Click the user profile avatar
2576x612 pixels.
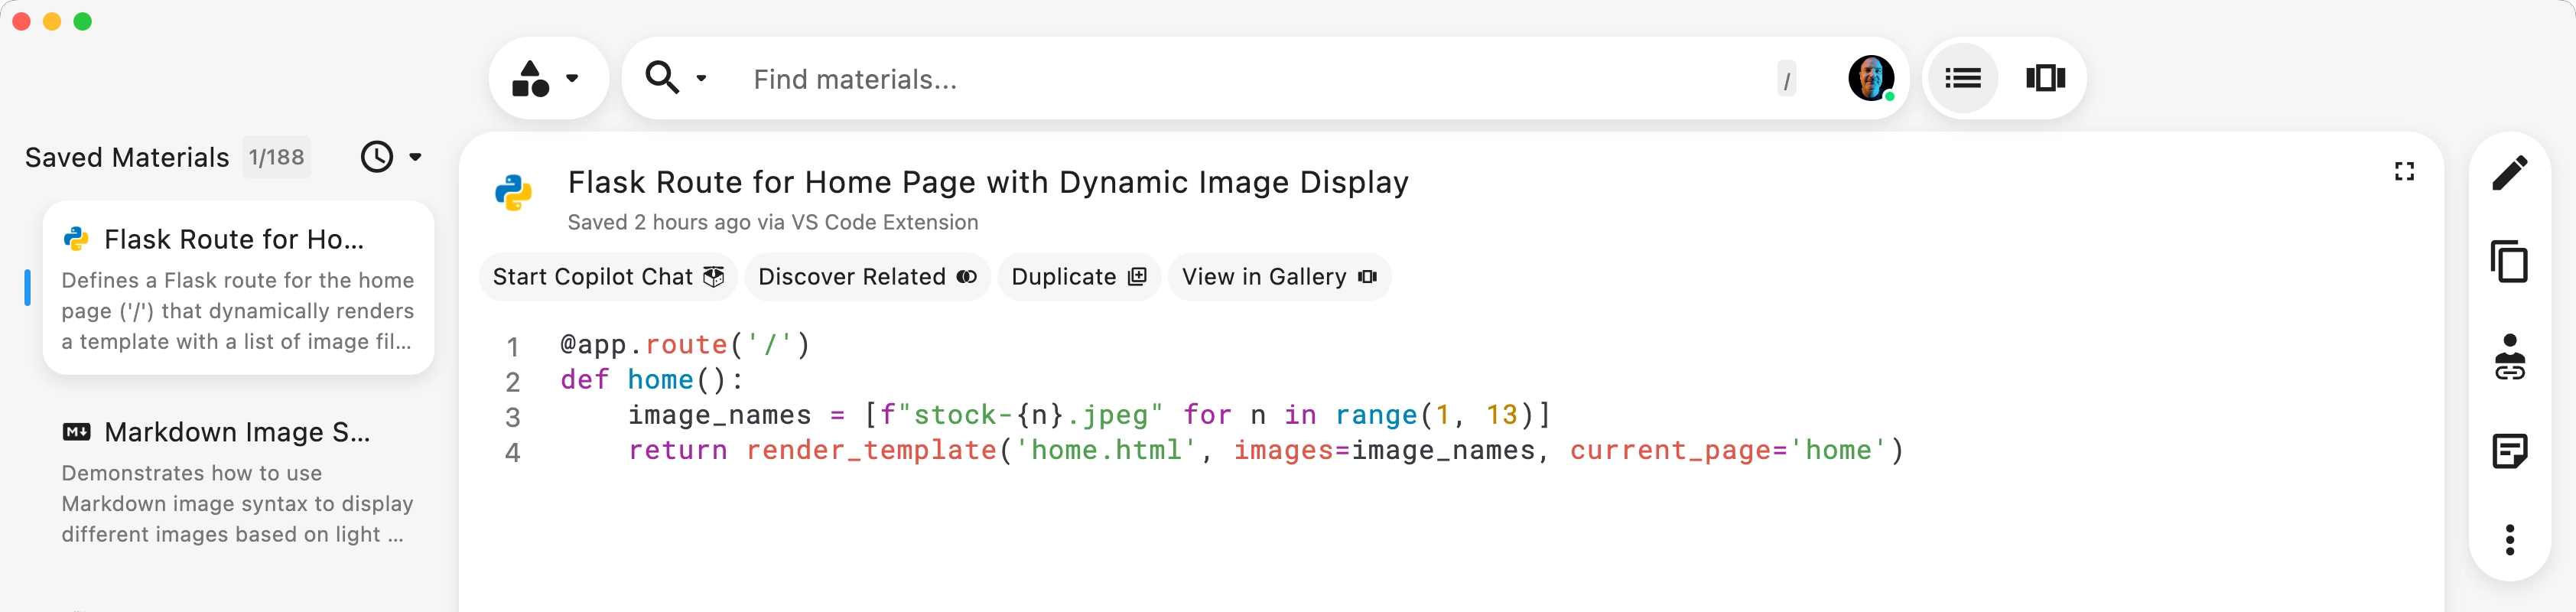[1870, 78]
